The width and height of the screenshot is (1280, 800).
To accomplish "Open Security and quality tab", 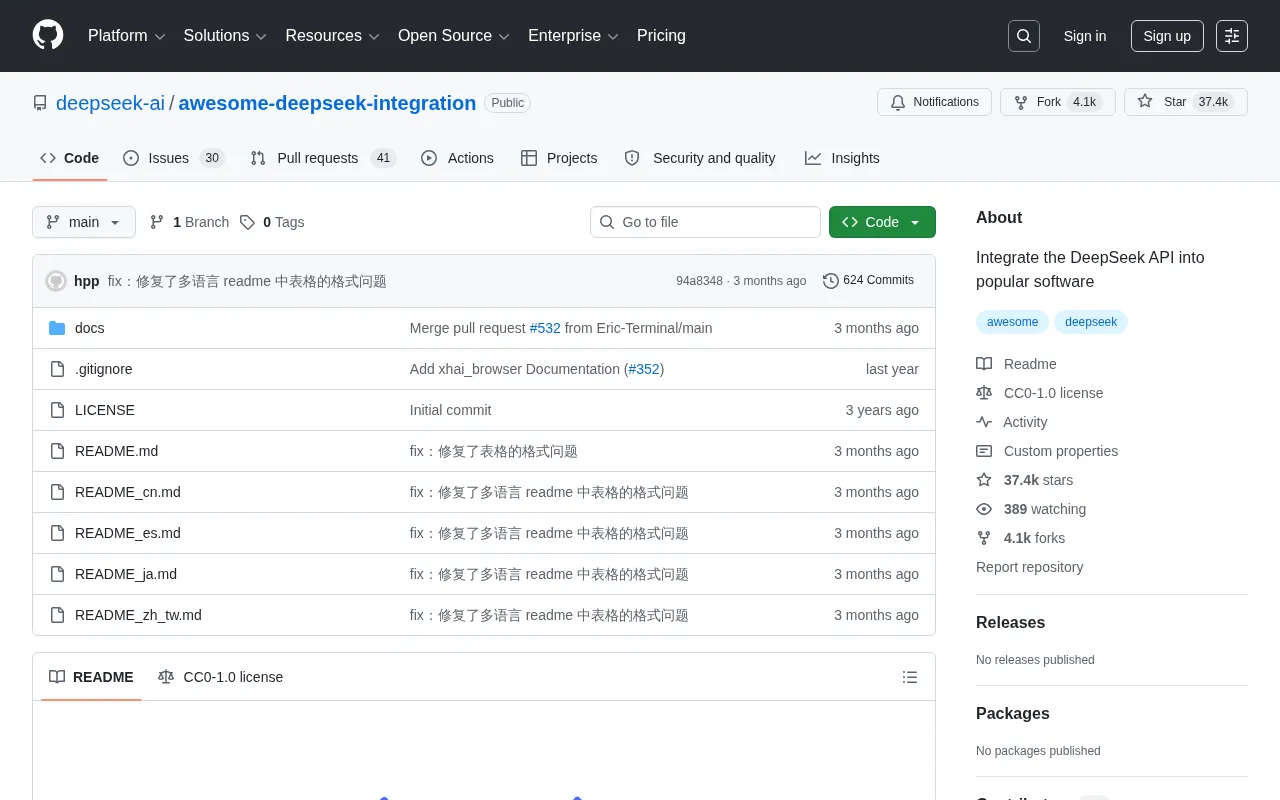I will pos(700,158).
